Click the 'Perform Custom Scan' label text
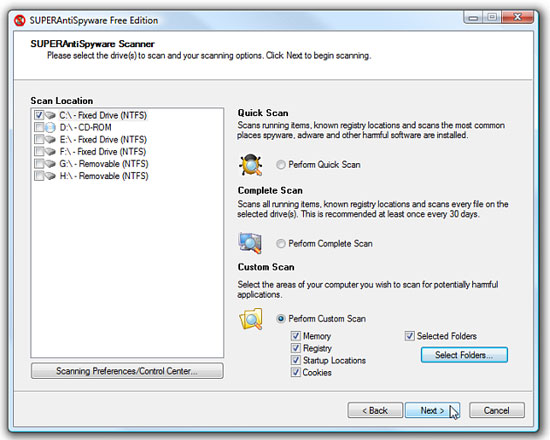 point(327,319)
